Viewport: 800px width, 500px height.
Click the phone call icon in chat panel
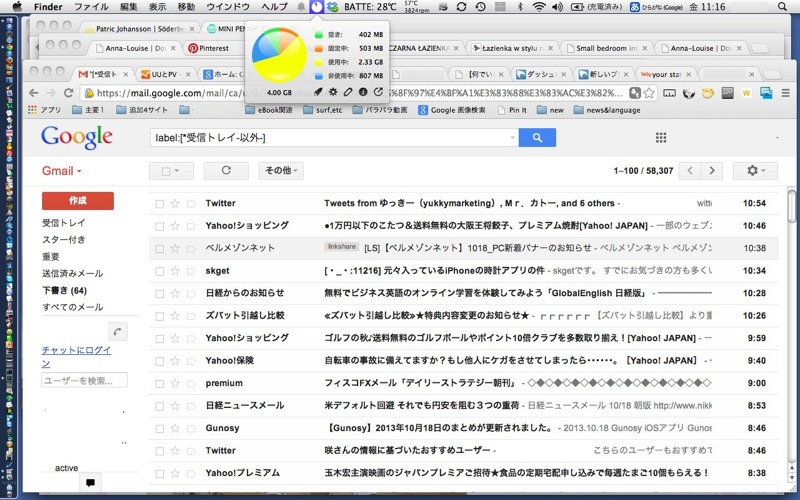coord(118,332)
